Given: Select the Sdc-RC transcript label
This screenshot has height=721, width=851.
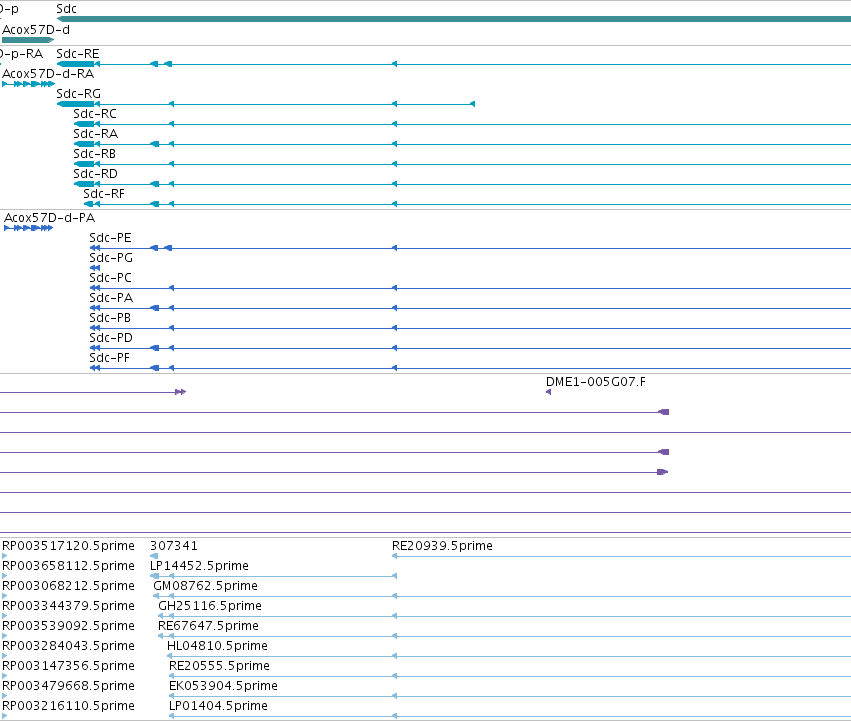Looking at the screenshot, I should (x=95, y=113).
